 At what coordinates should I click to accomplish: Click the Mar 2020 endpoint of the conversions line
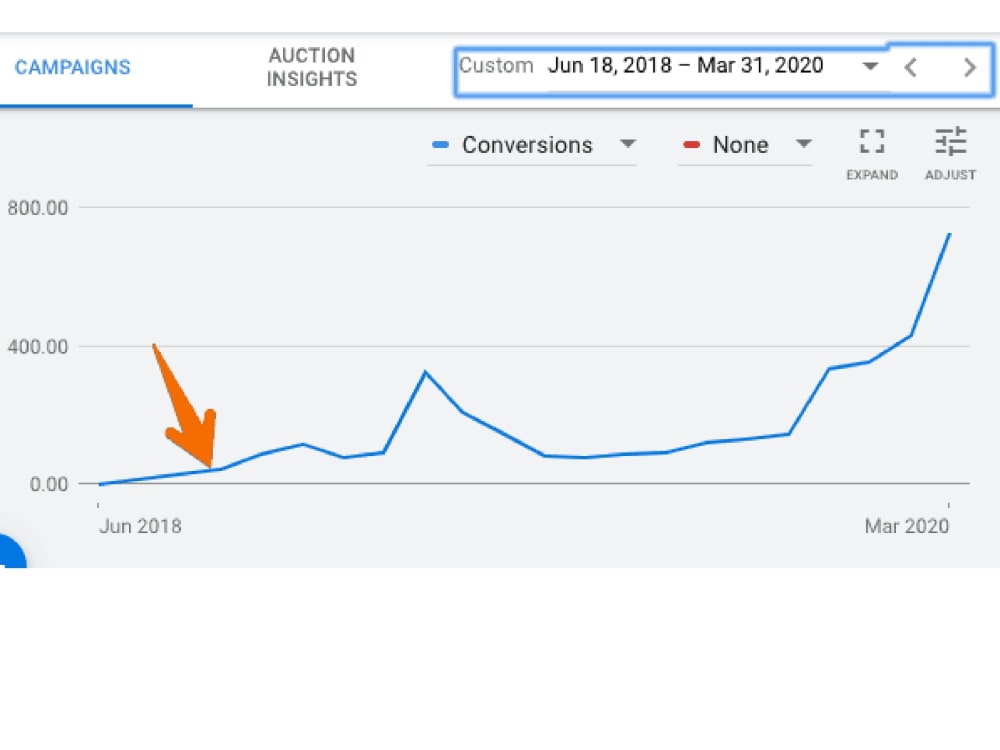[x=950, y=234]
